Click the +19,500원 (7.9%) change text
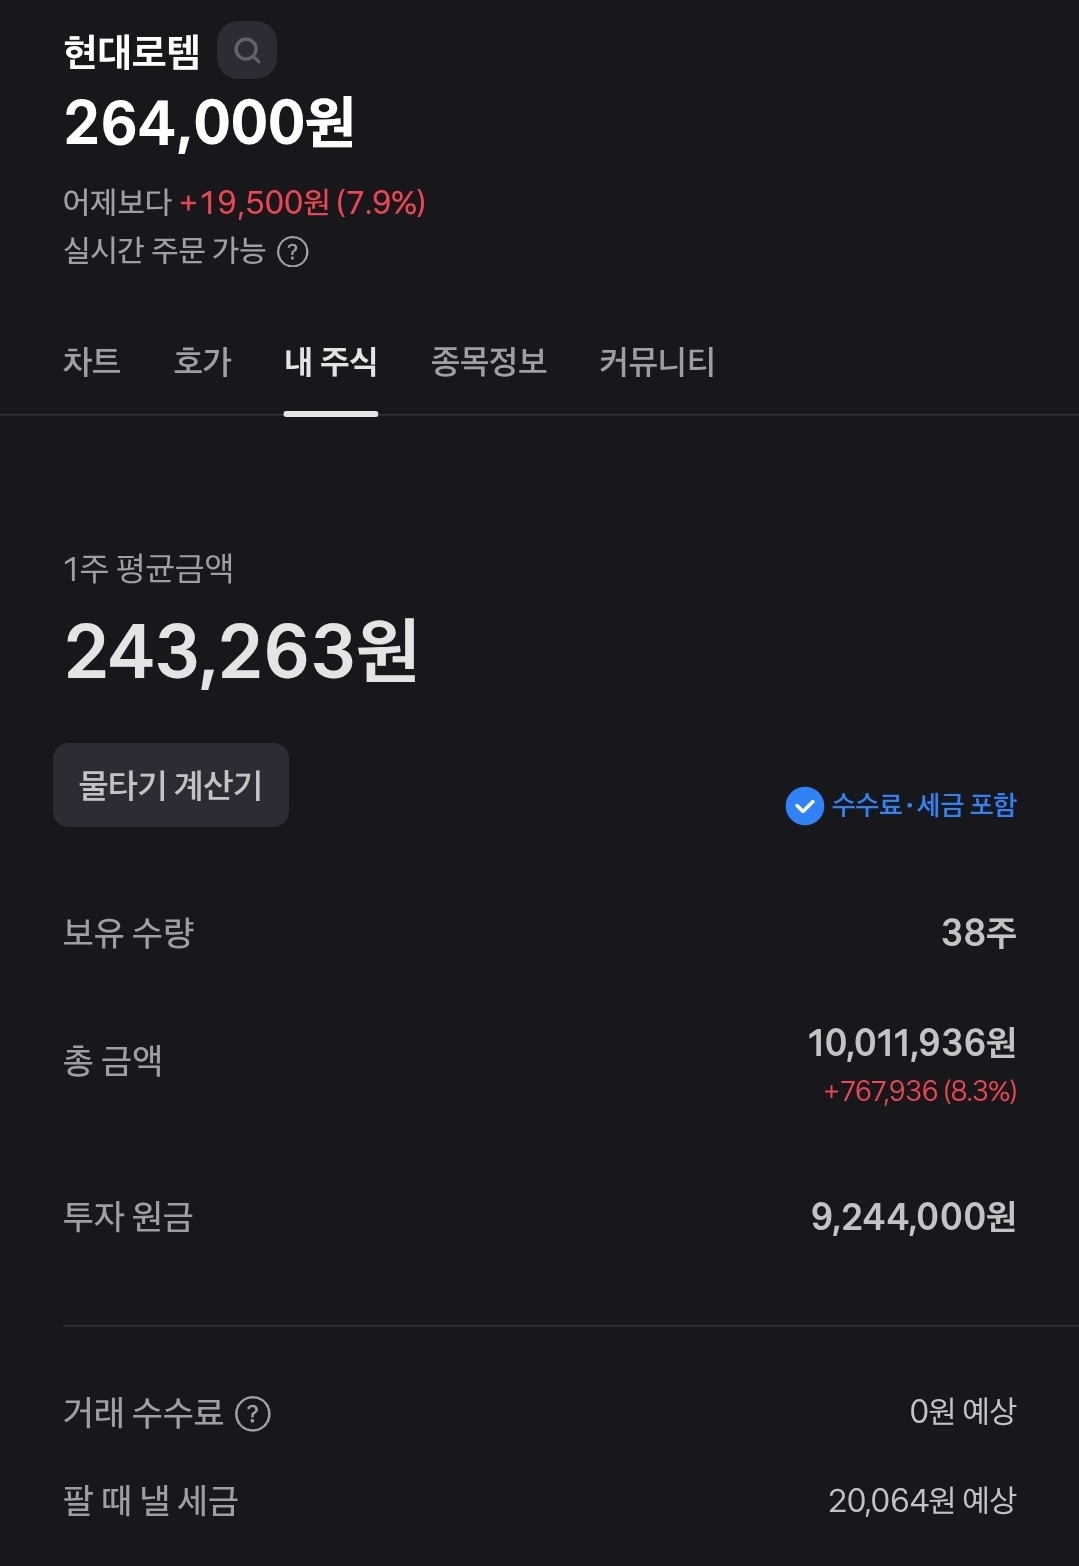The image size is (1079, 1566). pos(302,203)
